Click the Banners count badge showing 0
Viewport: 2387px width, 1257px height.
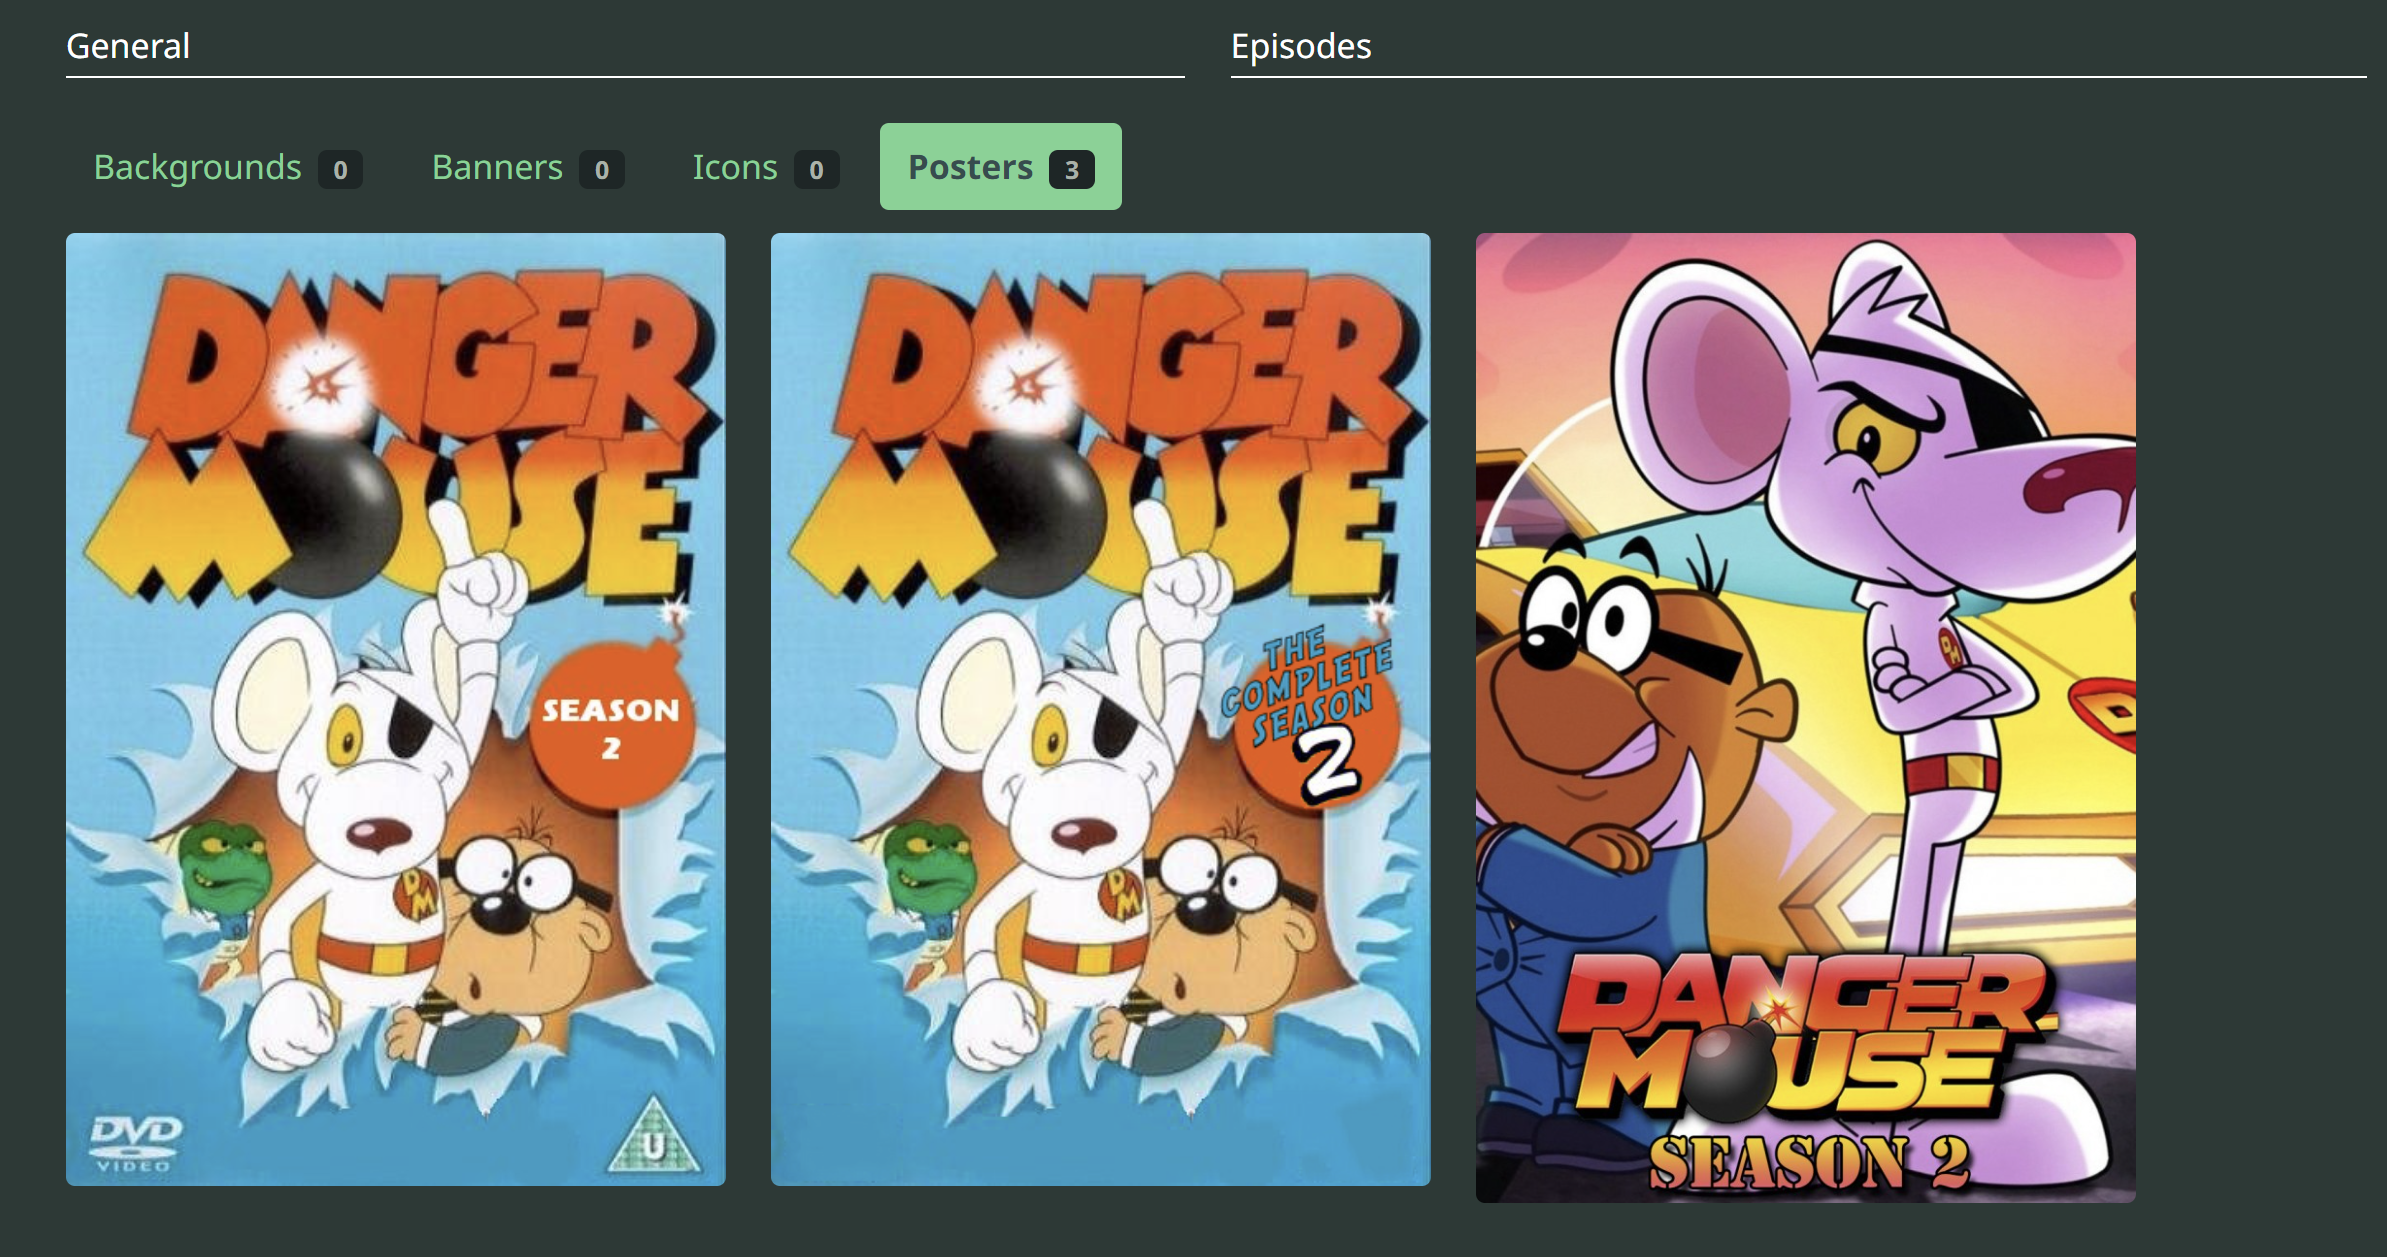point(601,170)
